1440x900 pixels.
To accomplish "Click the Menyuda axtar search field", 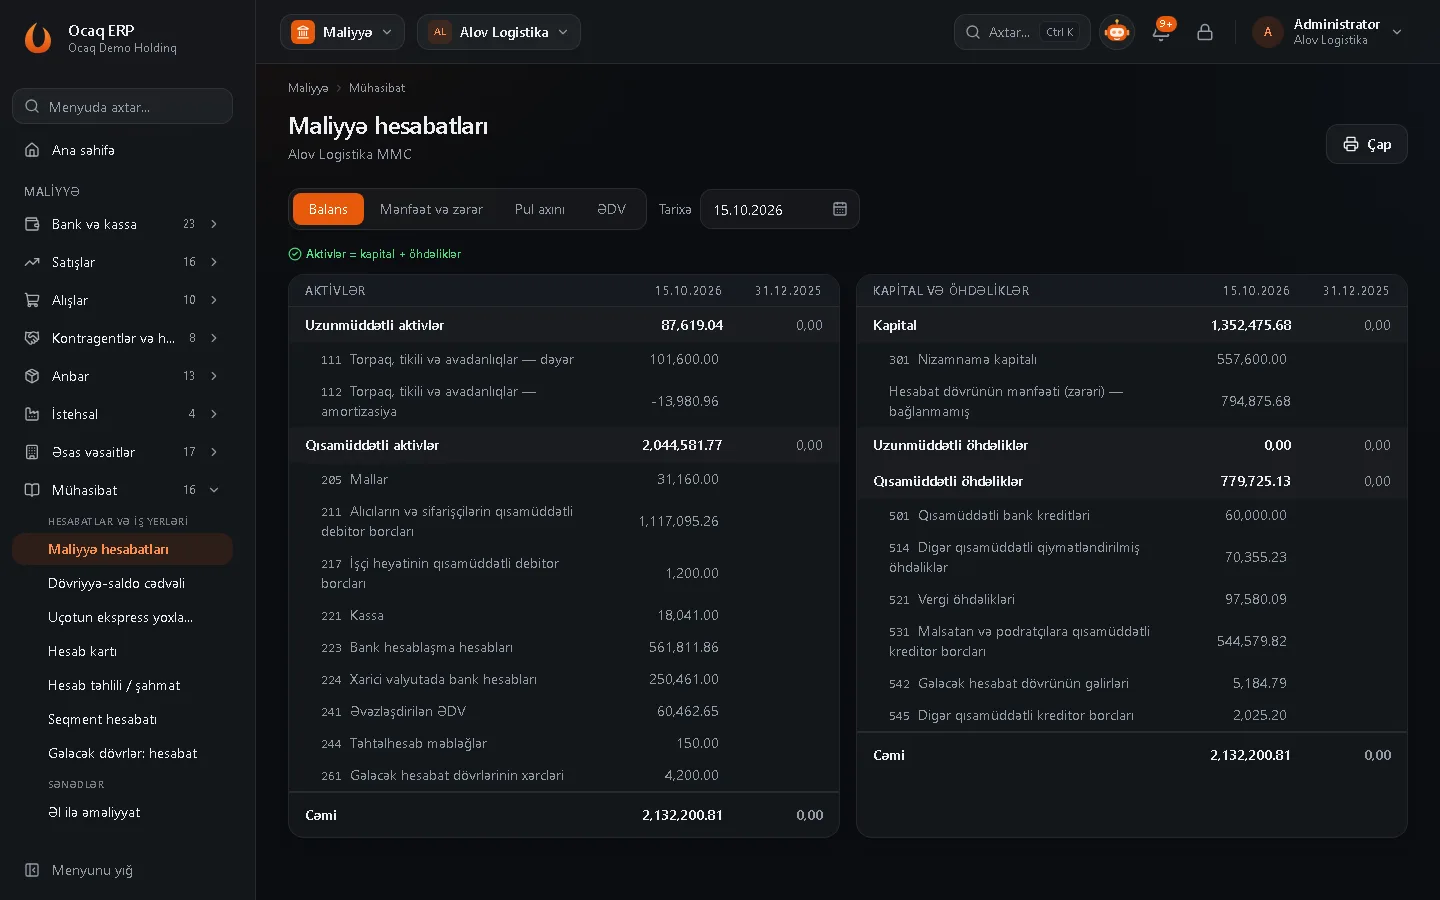I will point(122,106).
